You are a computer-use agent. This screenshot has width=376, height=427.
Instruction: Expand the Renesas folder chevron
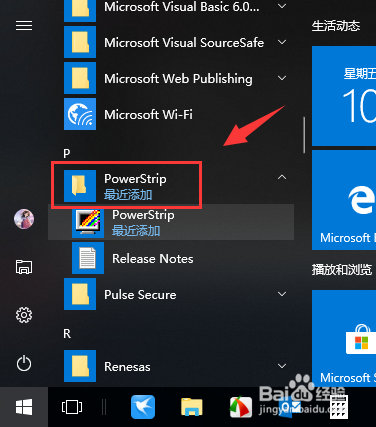pyautogui.click(x=282, y=366)
